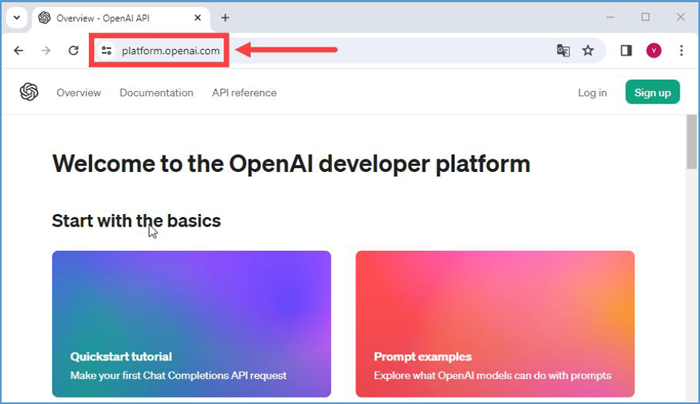Minimize the browser window
Image resolution: width=700 pixels, height=404 pixels.
click(x=610, y=17)
